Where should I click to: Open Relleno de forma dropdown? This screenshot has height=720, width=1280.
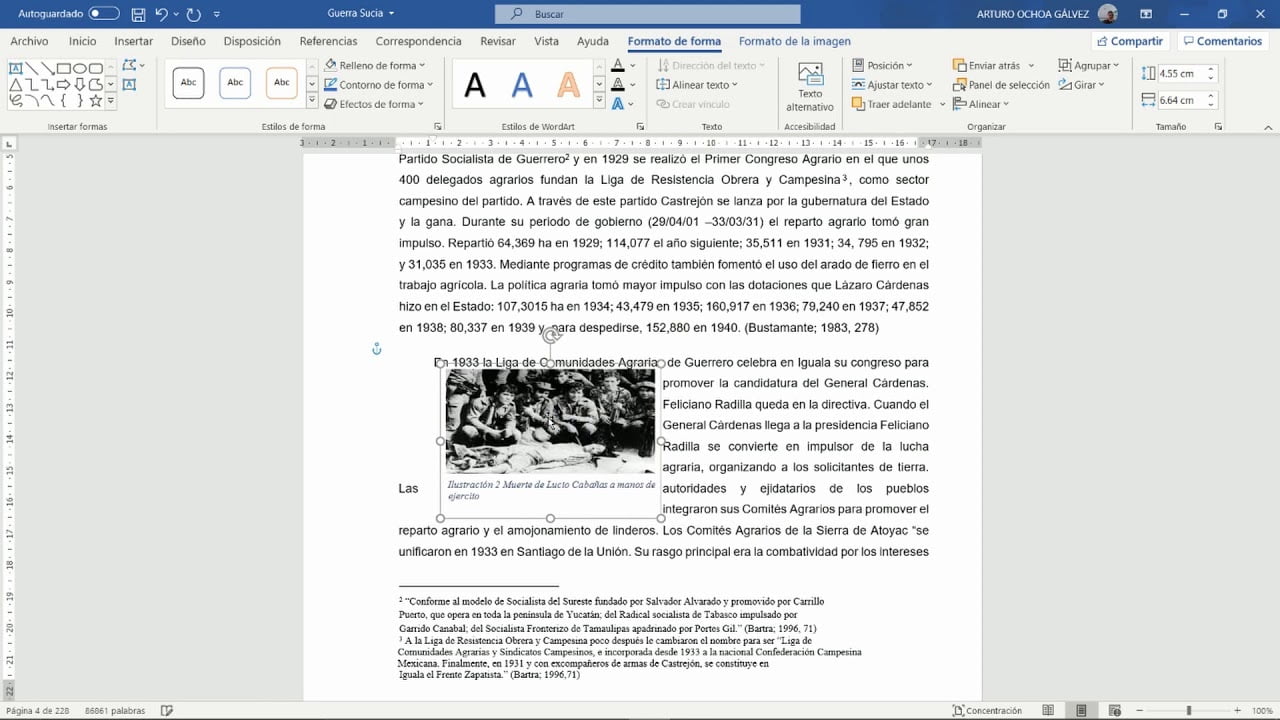point(375,66)
